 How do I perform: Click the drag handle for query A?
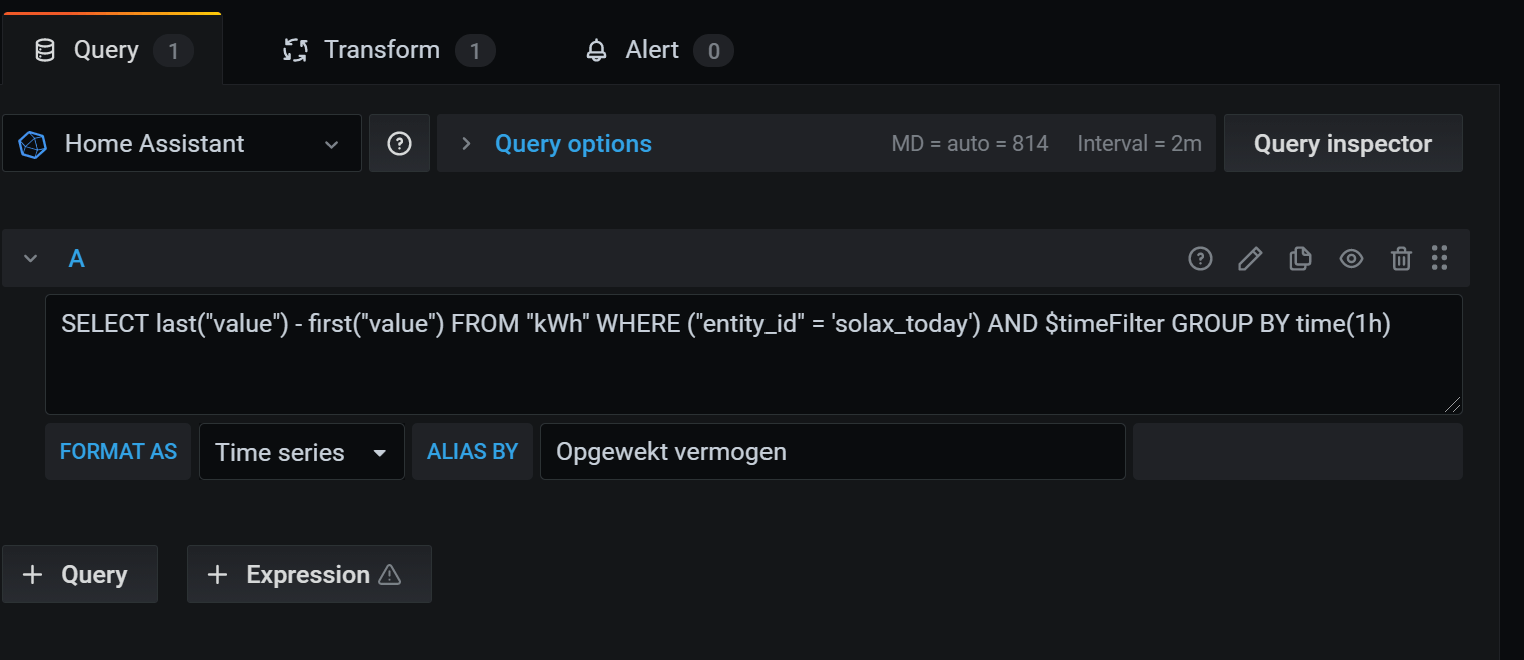[1440, 258]
